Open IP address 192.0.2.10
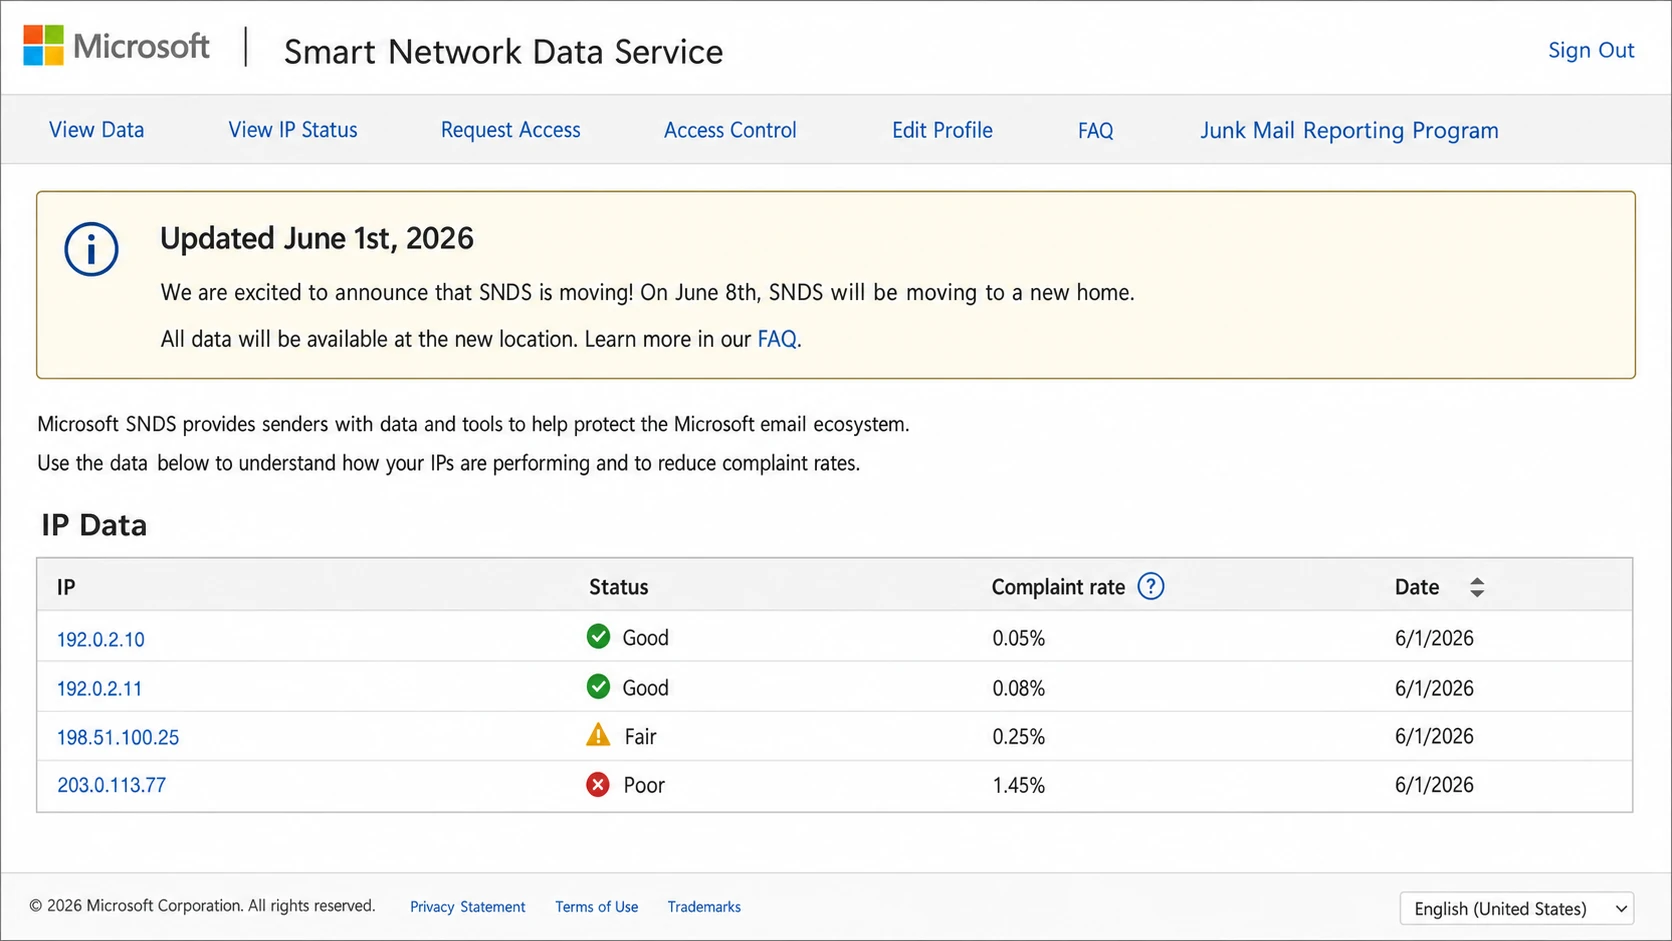The height and width of the screenshot is (941, 1672). point(100,639)
